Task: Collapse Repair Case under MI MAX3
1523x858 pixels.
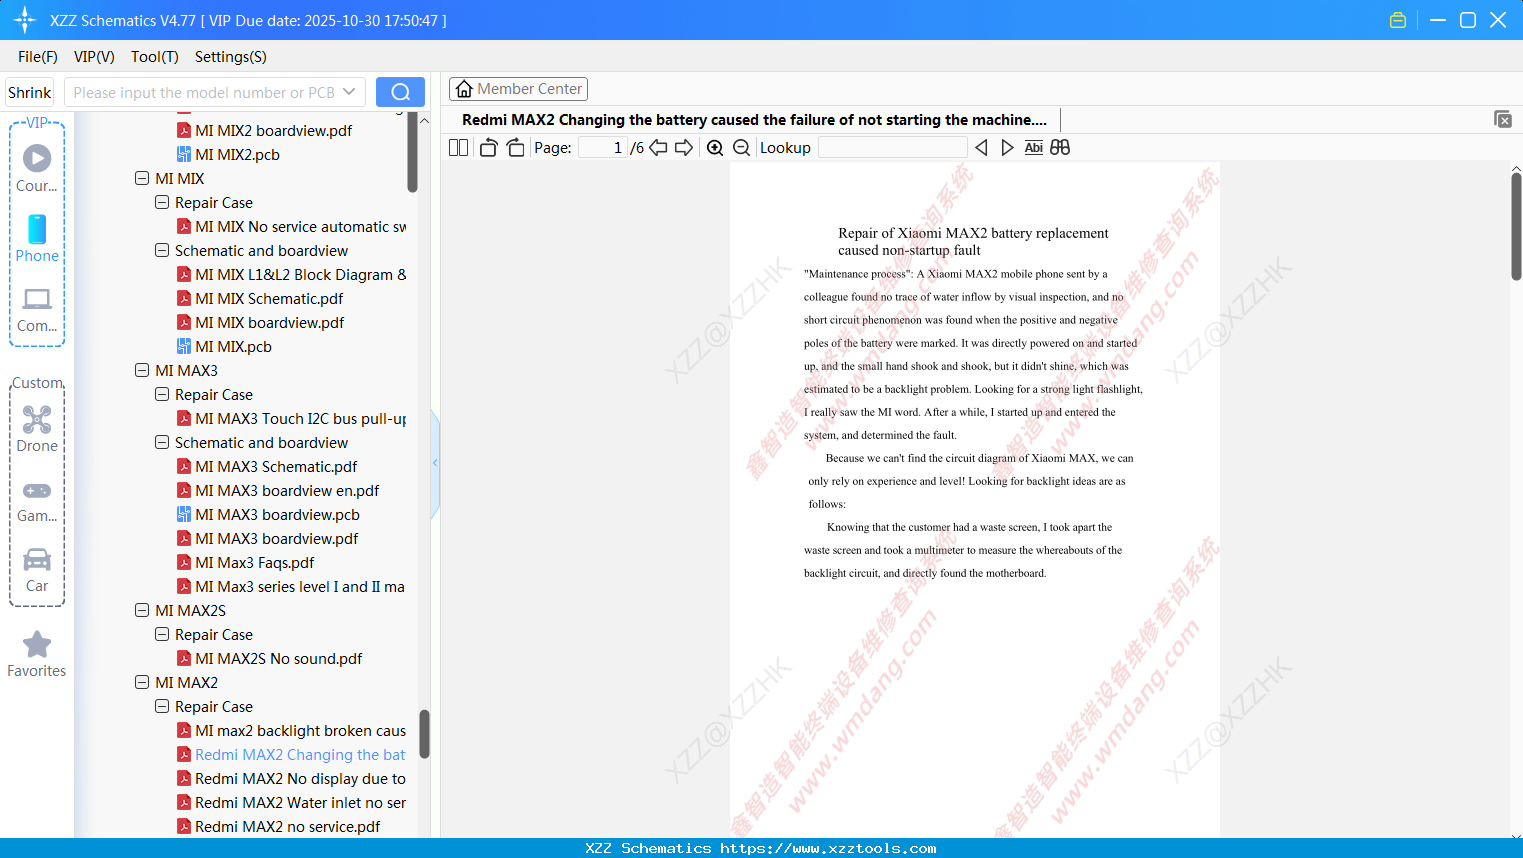Action: pos(162,394)
